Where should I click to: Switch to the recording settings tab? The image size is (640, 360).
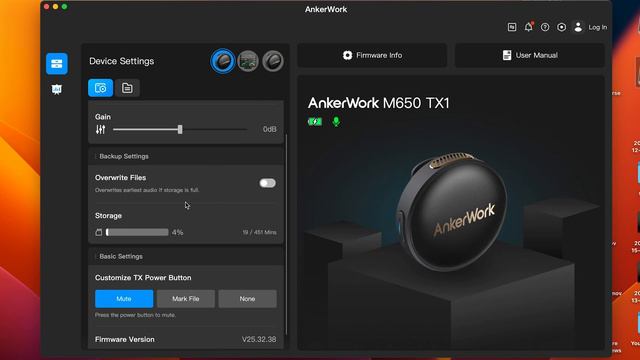(100, 88)
